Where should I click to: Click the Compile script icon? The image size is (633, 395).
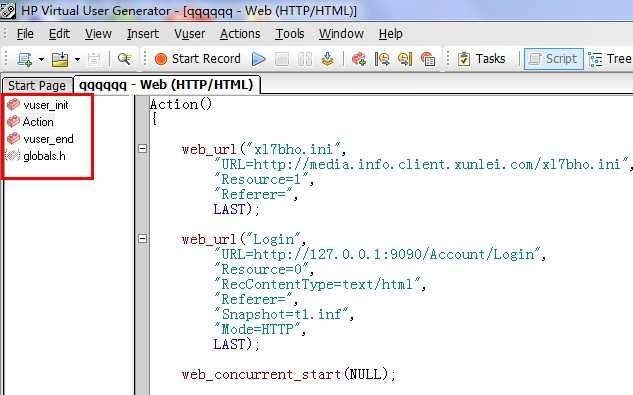[328, 59]
